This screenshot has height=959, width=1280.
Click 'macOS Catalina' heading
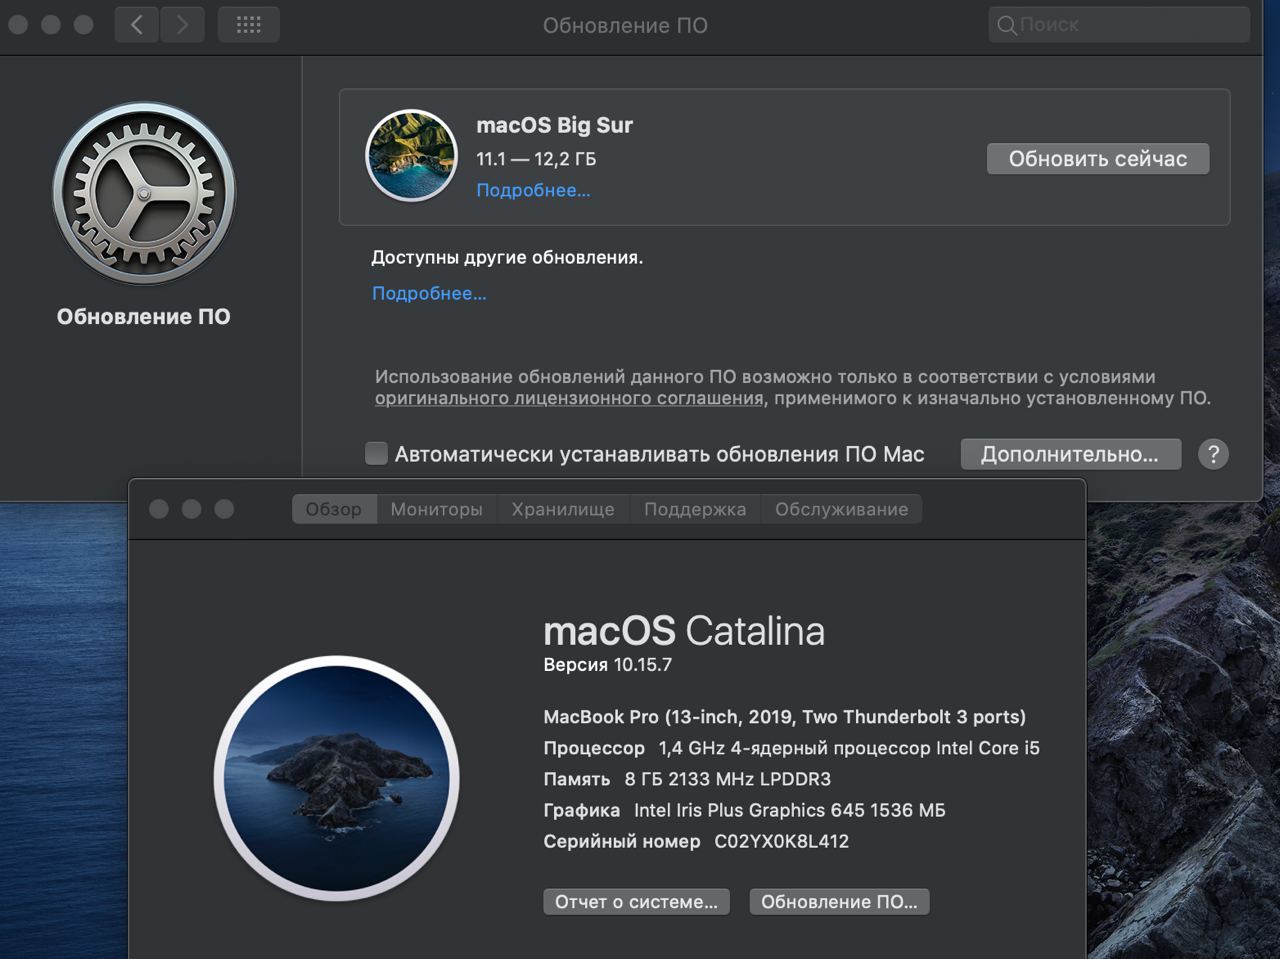click(x=684, y=631)
